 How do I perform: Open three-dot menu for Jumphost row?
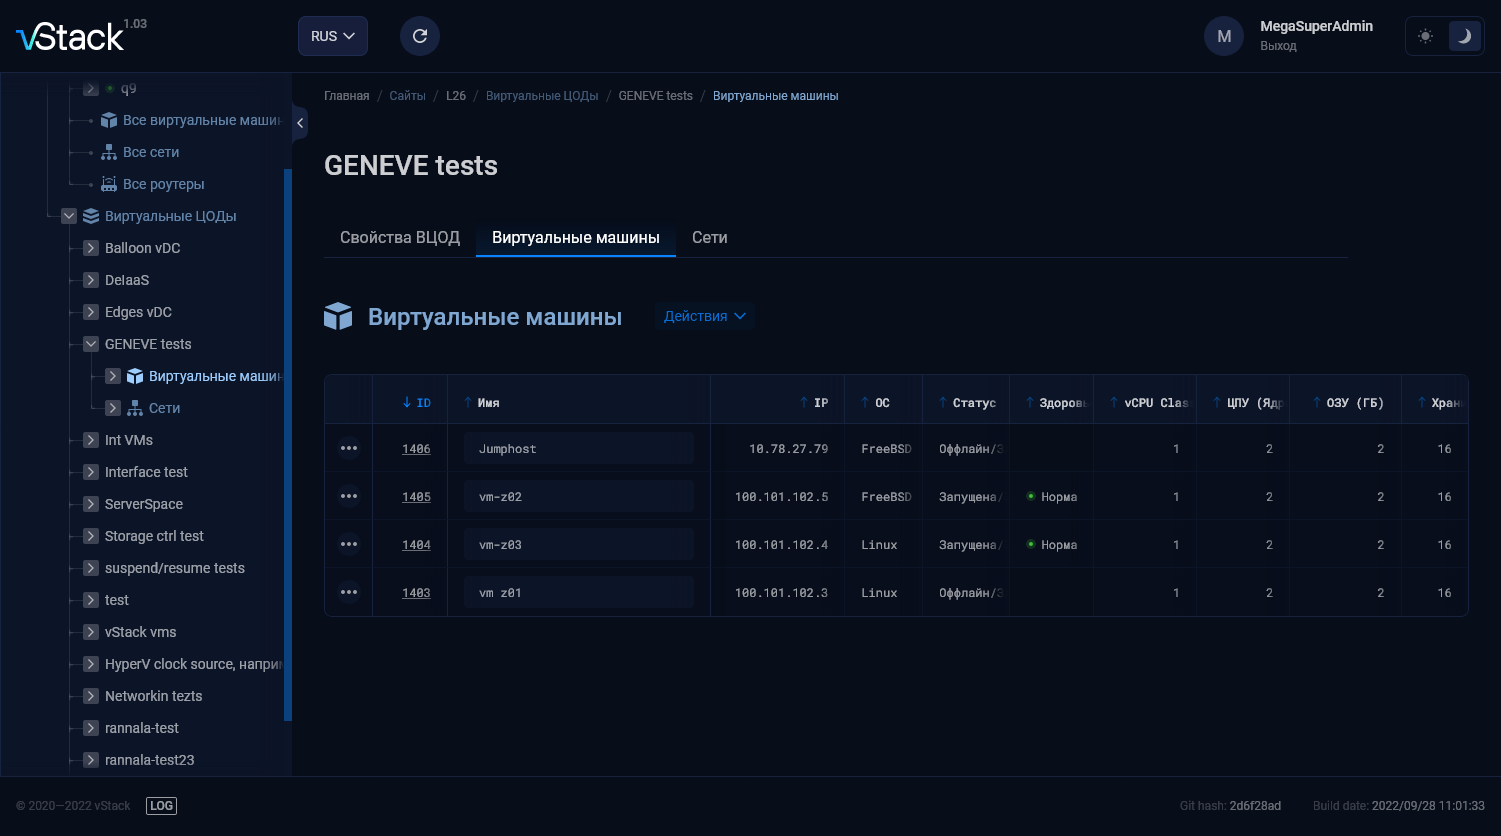click(349, 448)
